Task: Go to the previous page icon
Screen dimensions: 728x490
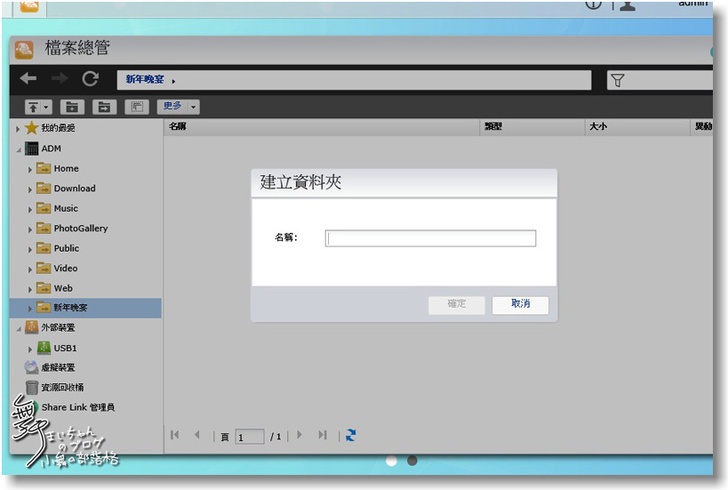Action: pos(197,435)
